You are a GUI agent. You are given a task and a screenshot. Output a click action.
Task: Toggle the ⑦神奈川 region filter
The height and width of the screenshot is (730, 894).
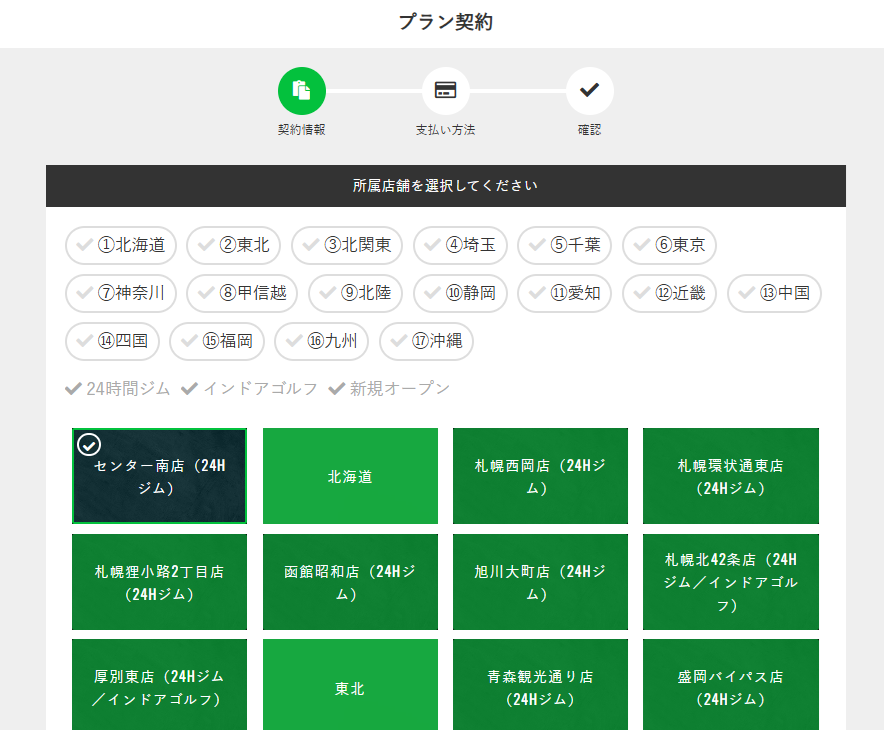pyautogui.click(x=121, y=293)
